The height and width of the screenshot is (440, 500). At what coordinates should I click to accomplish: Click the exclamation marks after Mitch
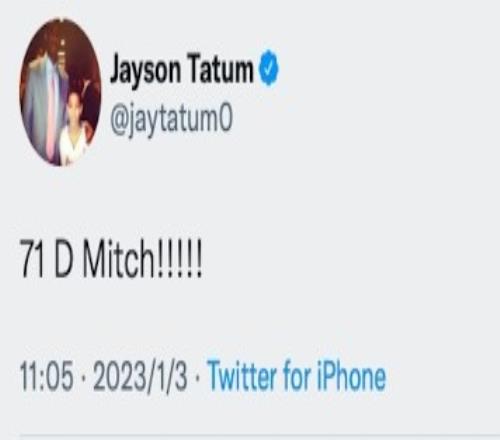[178, 259]
